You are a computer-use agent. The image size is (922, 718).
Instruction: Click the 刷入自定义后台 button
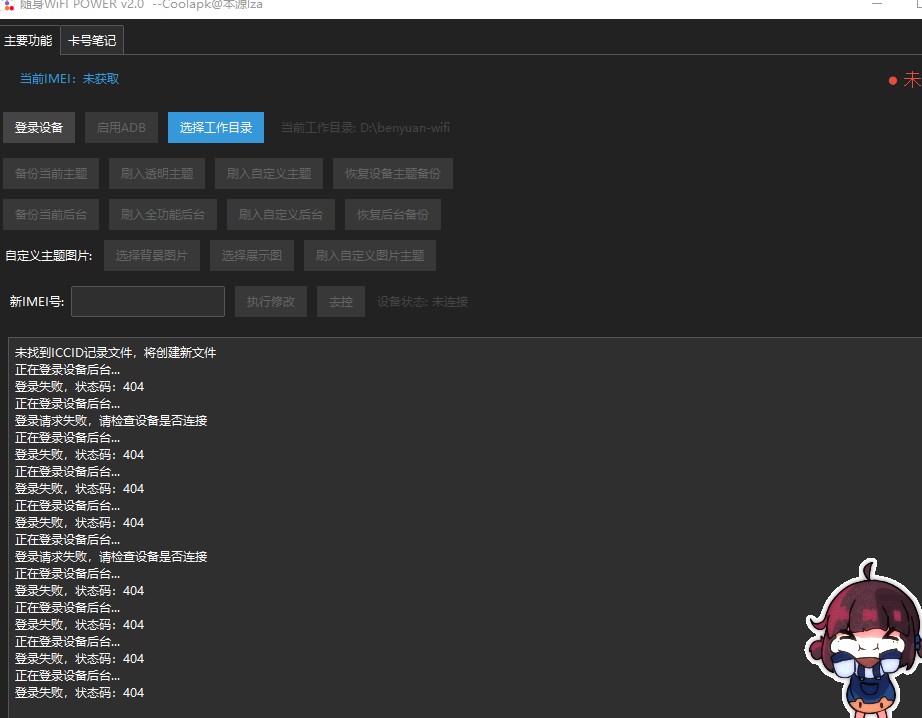click(x=281, y=215)
